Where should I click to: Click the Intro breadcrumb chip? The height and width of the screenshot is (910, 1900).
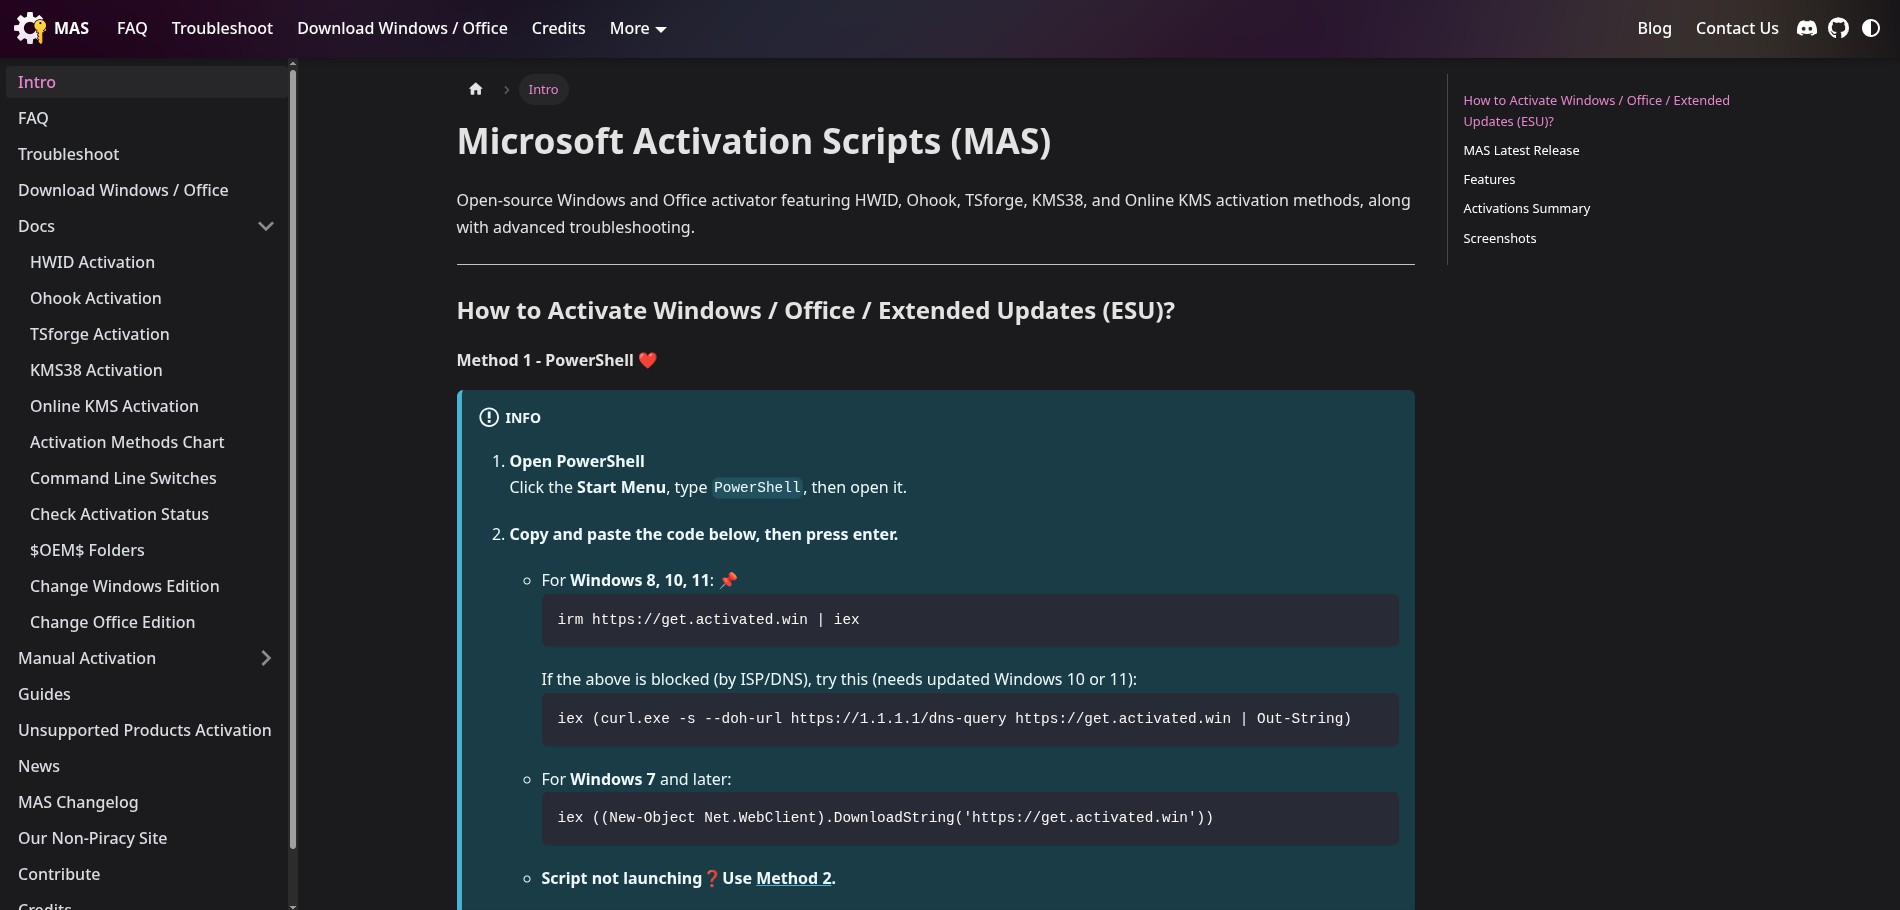543,90
